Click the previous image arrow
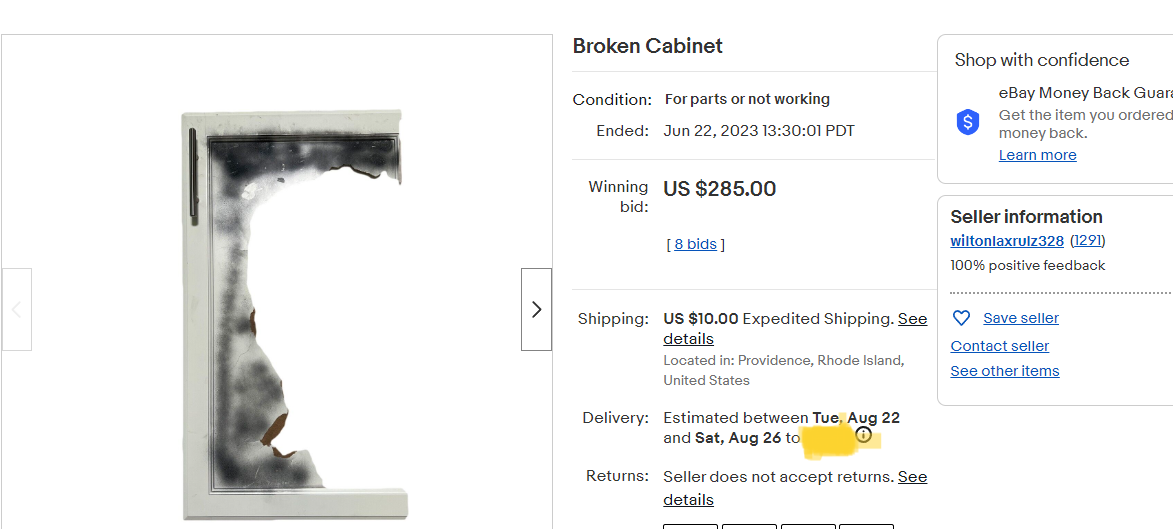This screenshot has height=529, width=1173. 17,309
